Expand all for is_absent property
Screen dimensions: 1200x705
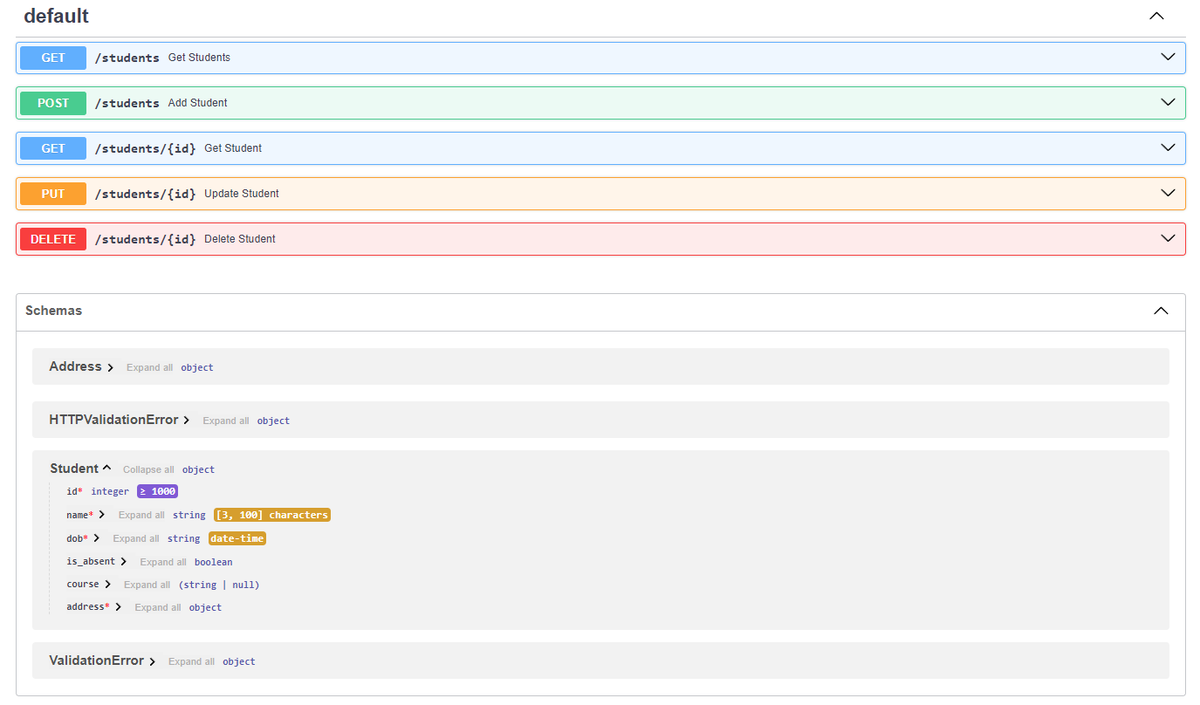click(163, 562)
